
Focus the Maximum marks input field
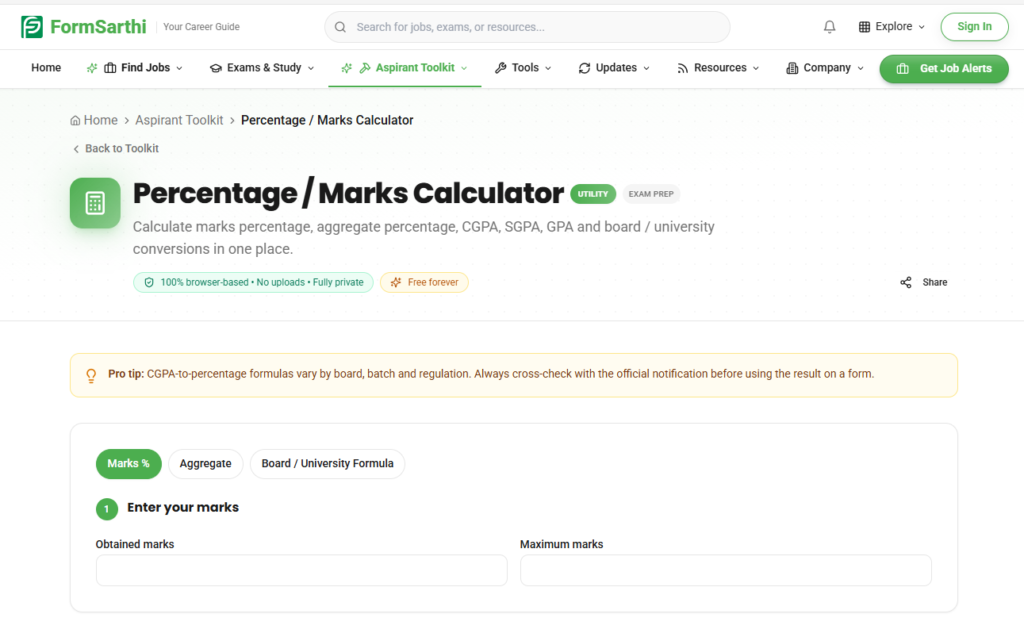click(726, 570)
